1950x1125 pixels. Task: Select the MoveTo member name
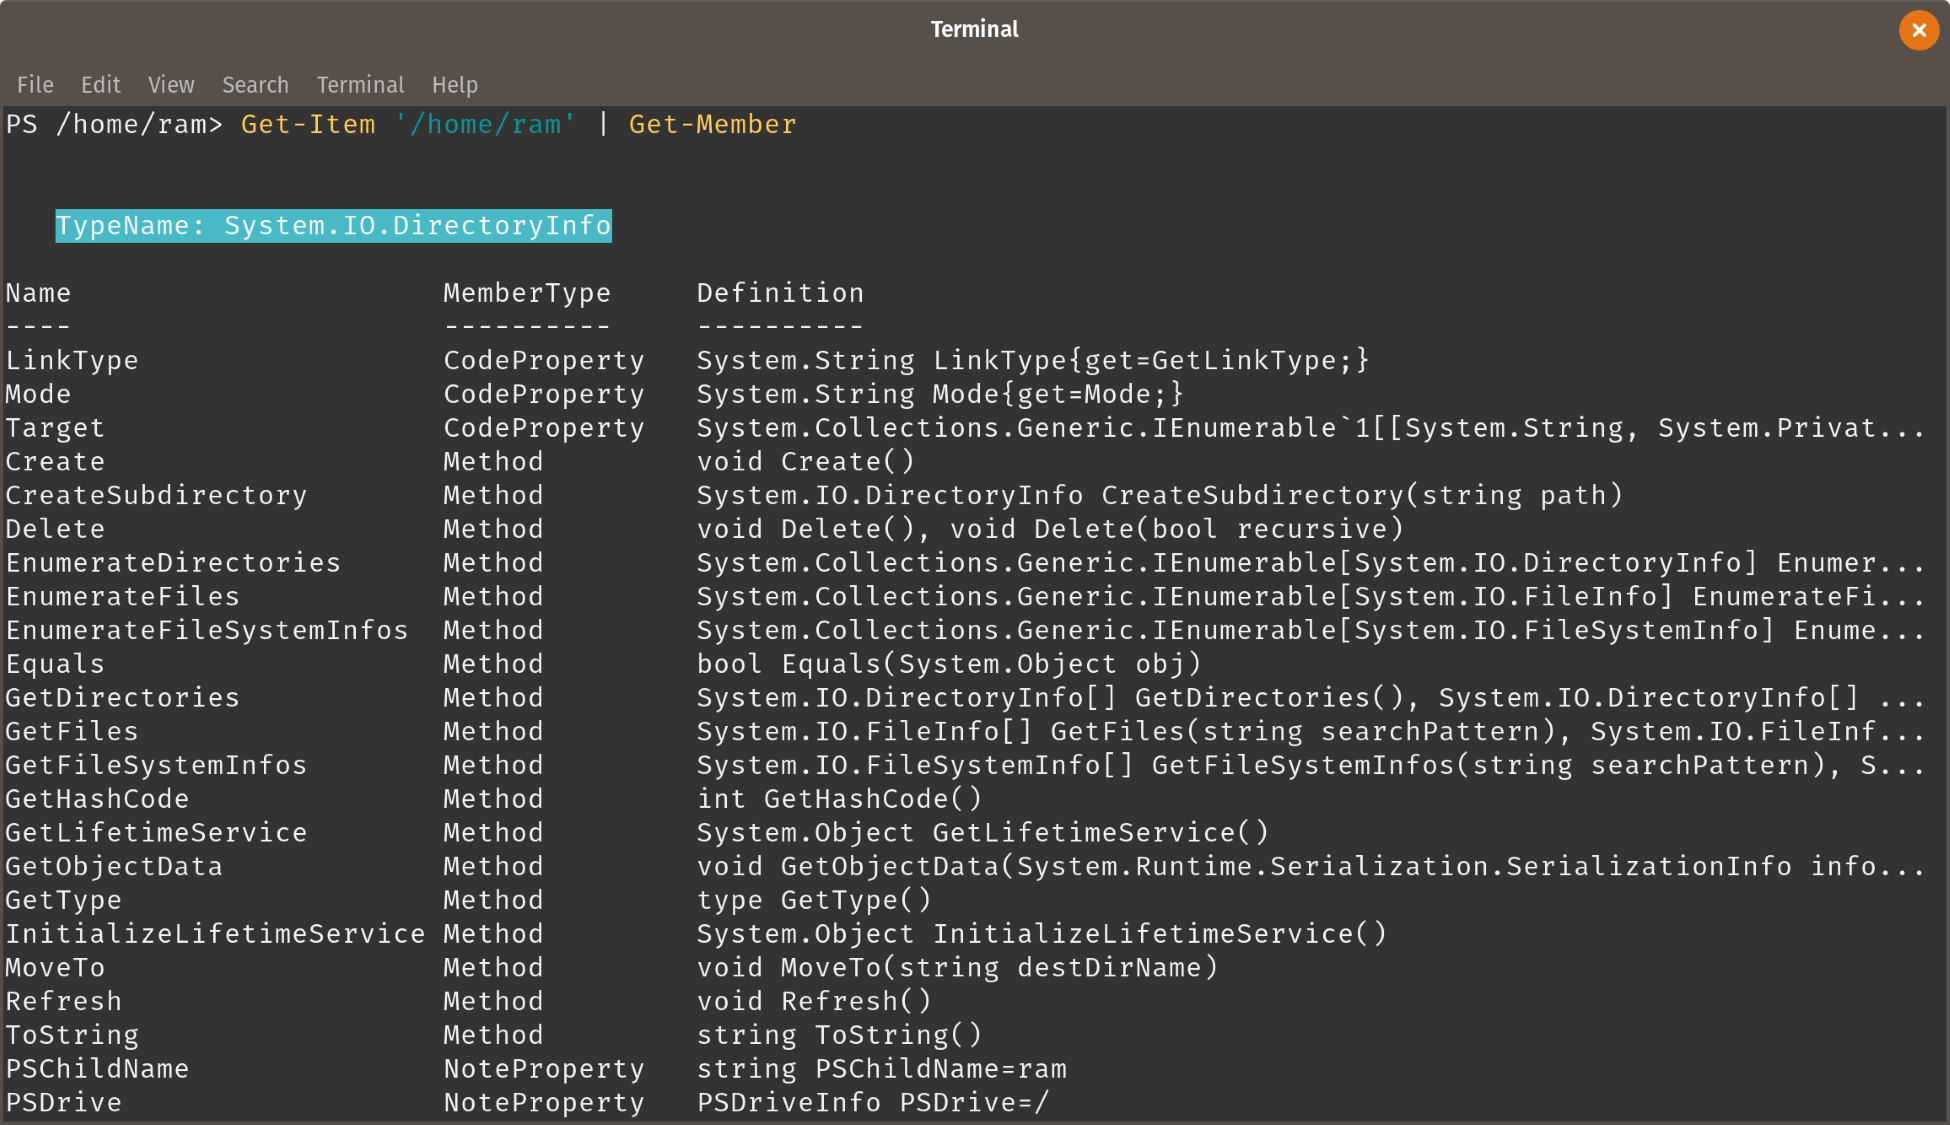pos(55,968)
